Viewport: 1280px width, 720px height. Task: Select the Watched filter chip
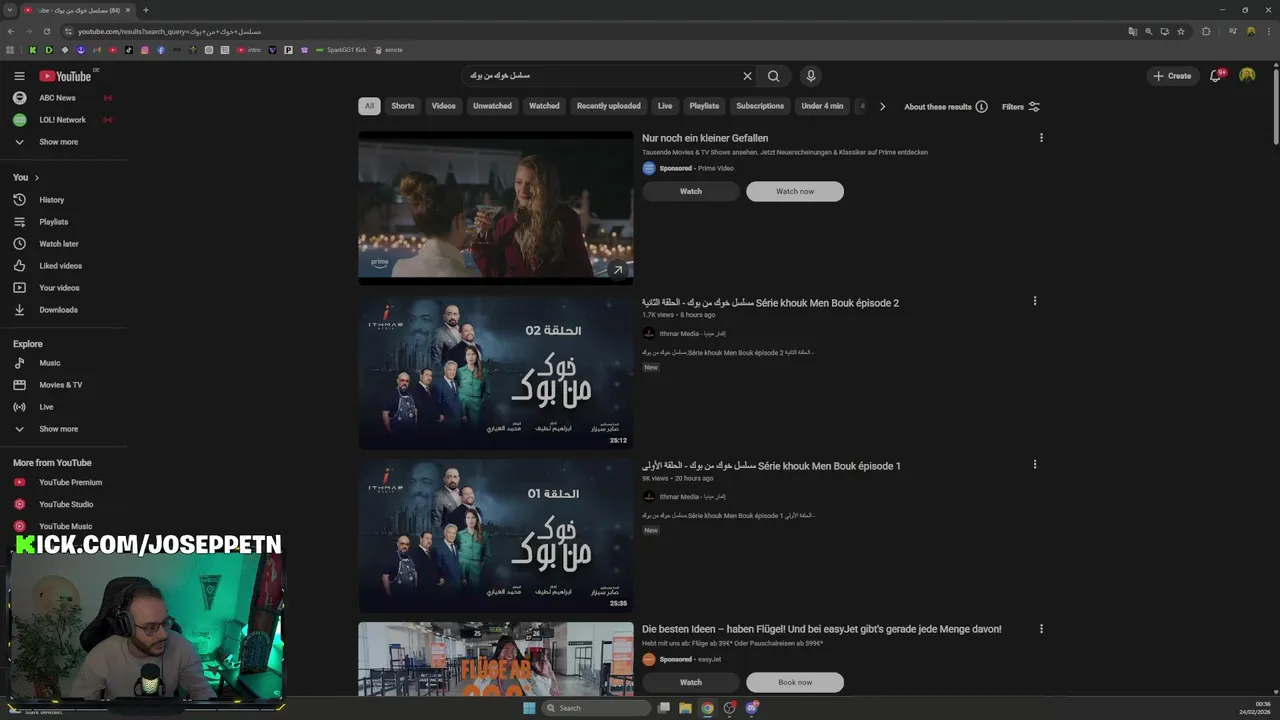(x=544, y=106)
